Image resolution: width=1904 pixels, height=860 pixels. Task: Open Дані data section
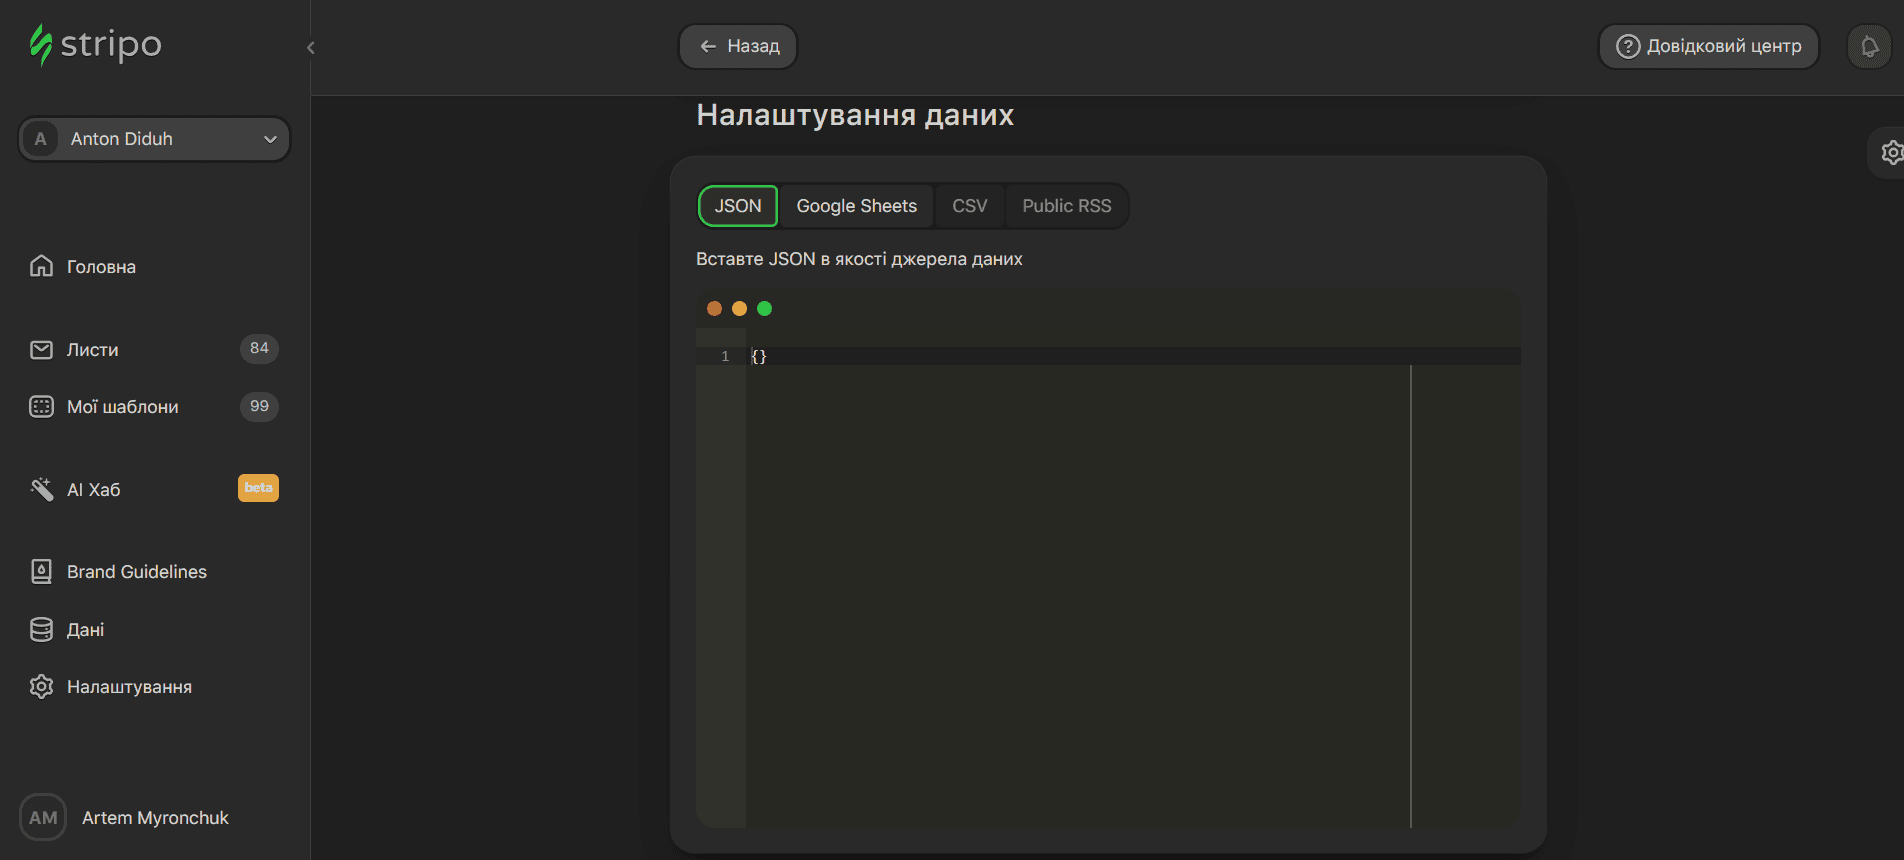click(85, 630)
